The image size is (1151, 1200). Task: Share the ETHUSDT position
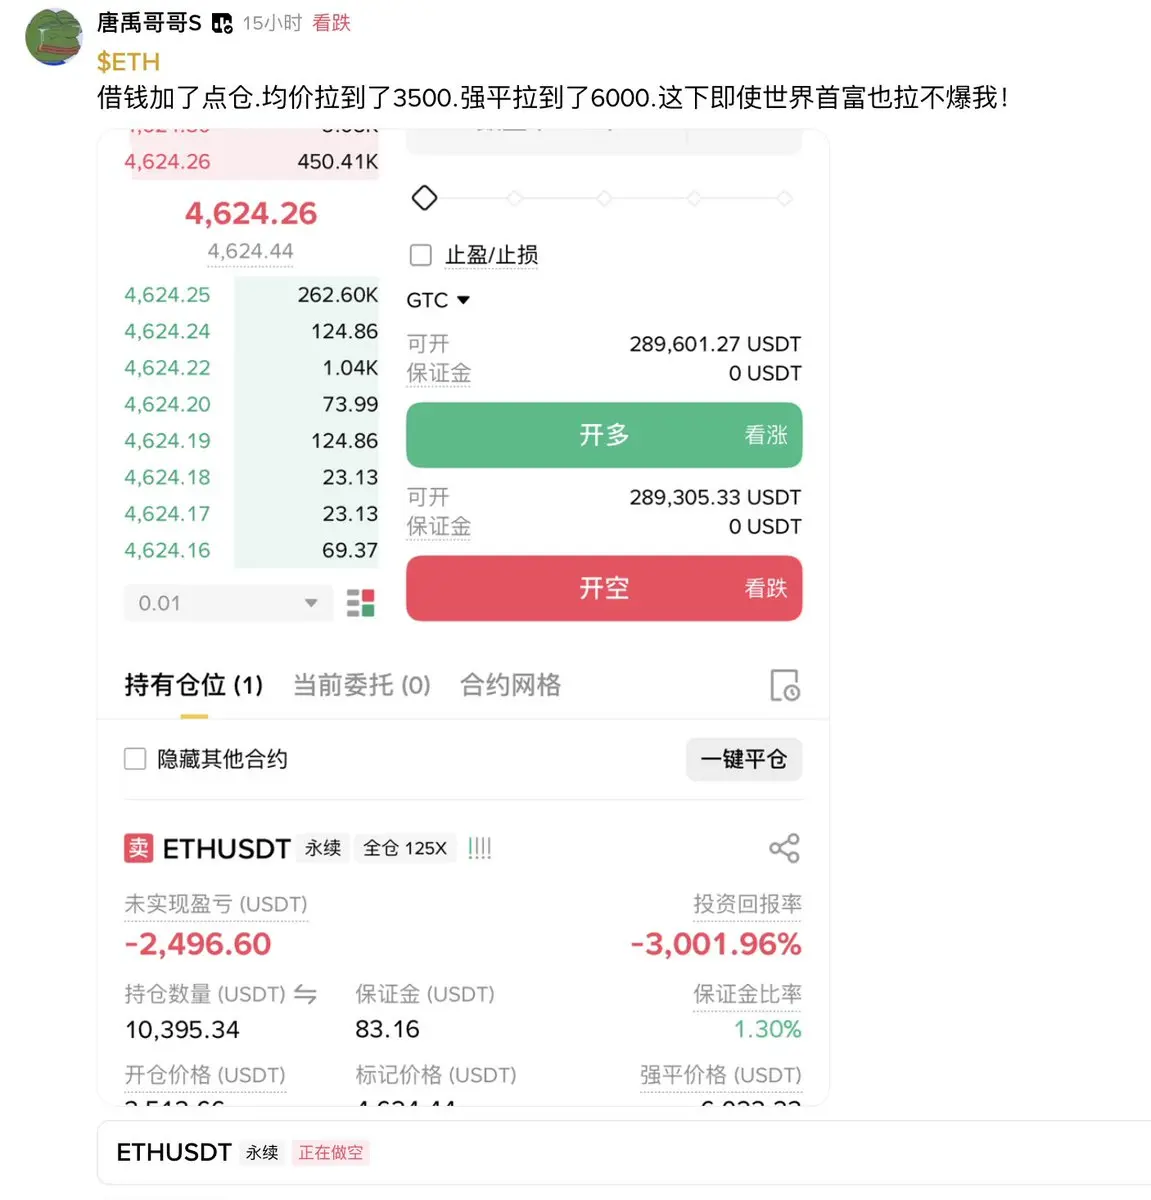click(784, 848)
